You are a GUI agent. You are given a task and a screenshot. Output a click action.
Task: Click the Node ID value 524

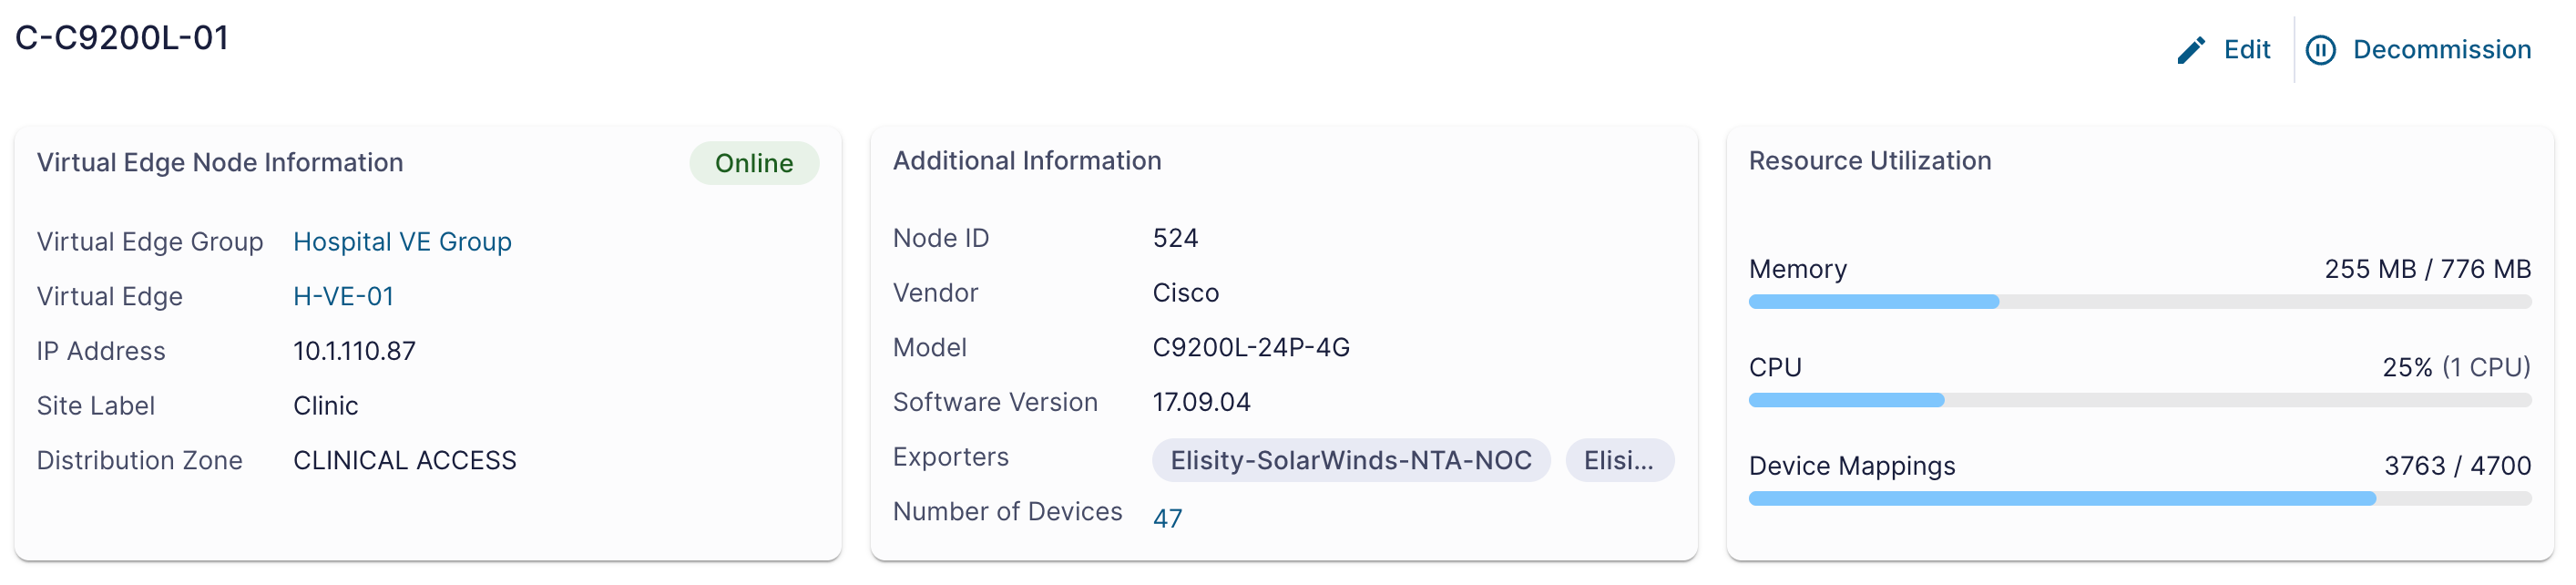coord(1175,238)
